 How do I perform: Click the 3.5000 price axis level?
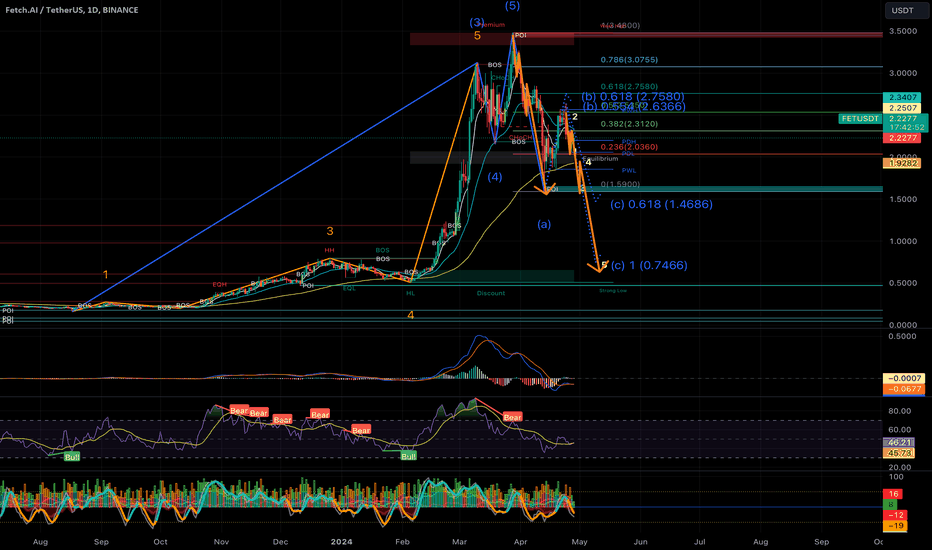pos(902,31)
